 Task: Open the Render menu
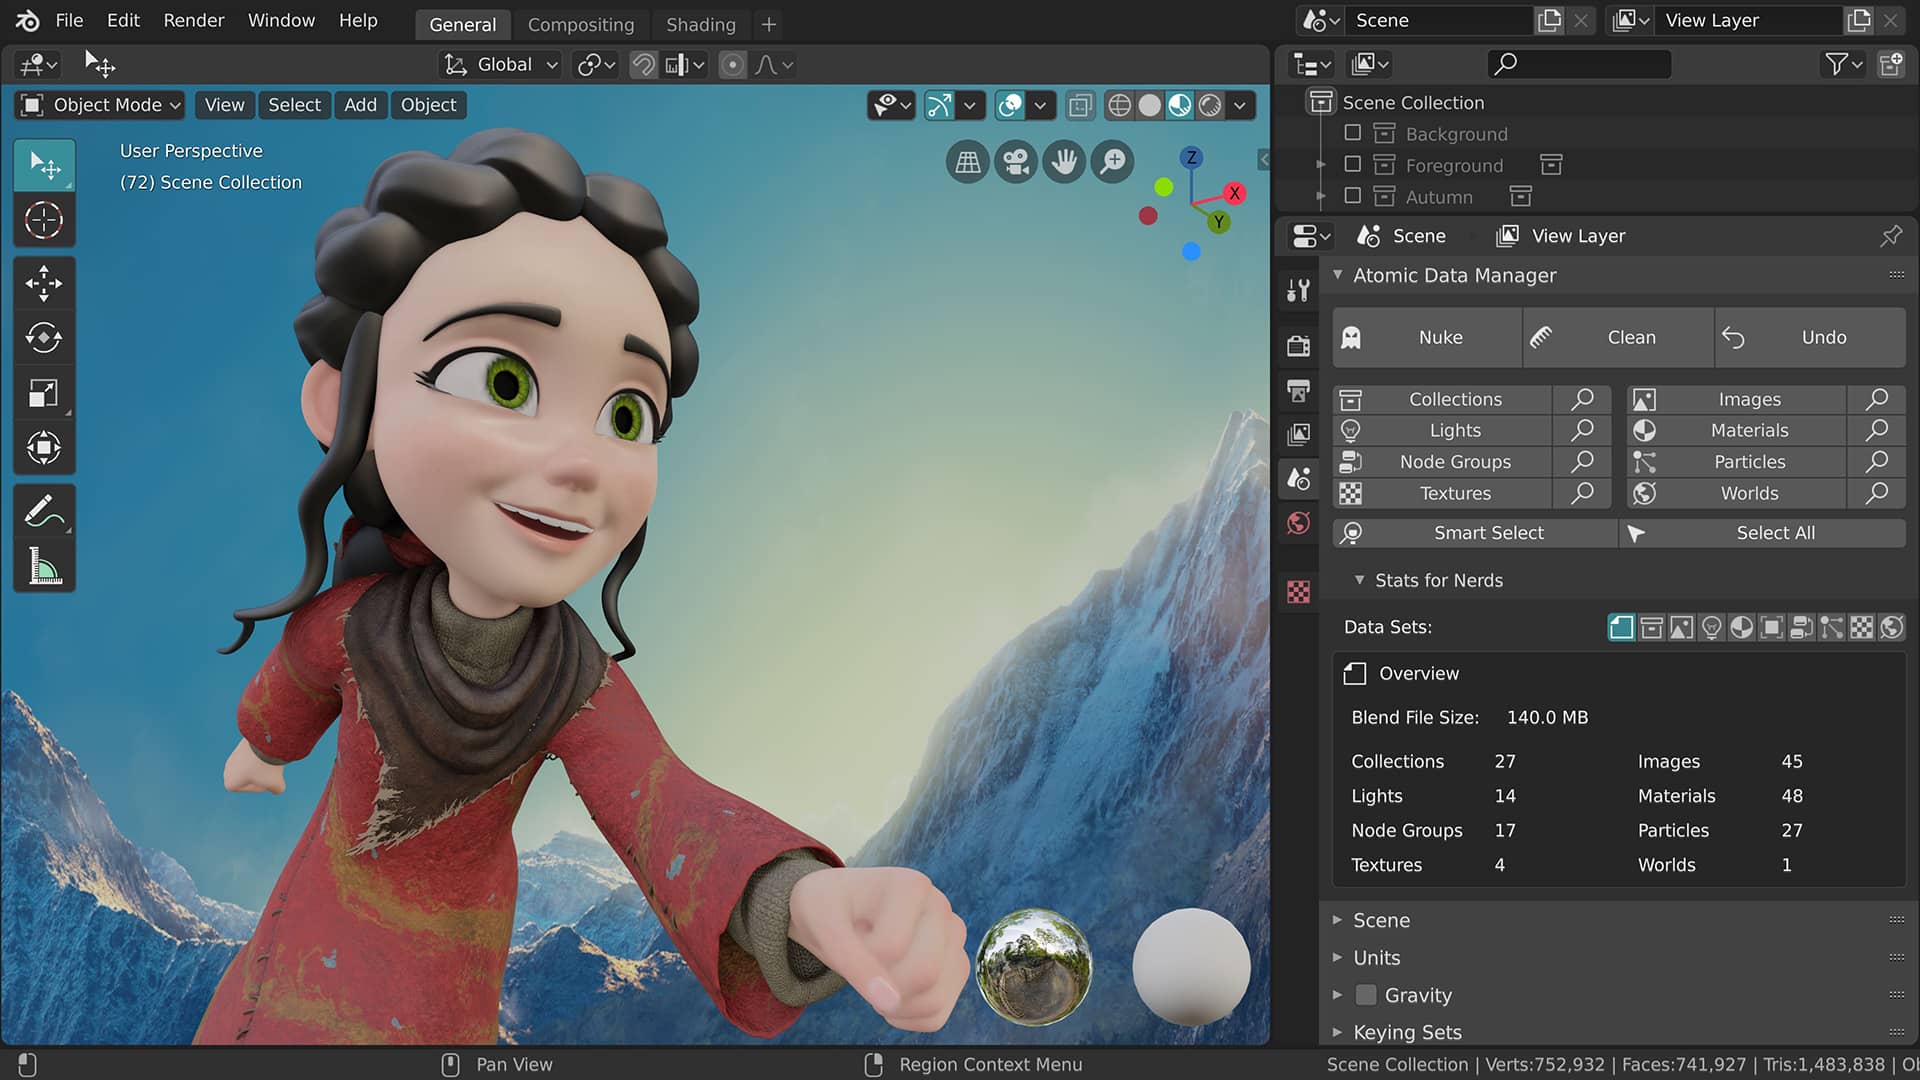coord(194,20)
